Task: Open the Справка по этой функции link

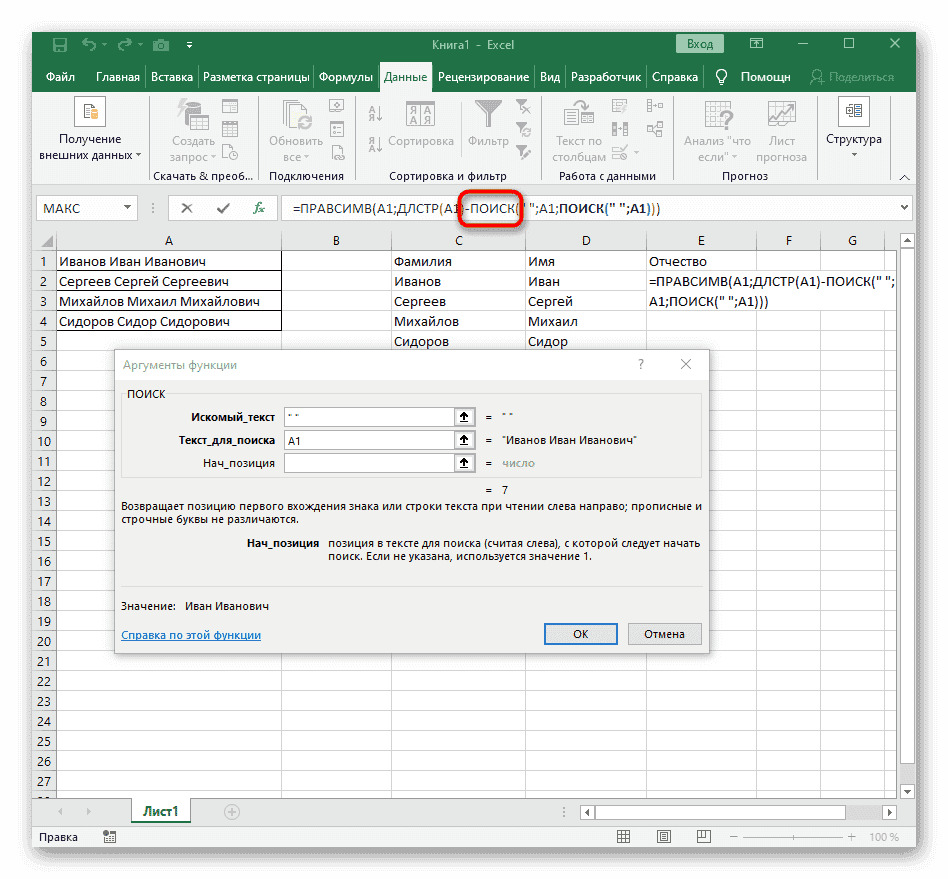Action: [x=191, y=635]
